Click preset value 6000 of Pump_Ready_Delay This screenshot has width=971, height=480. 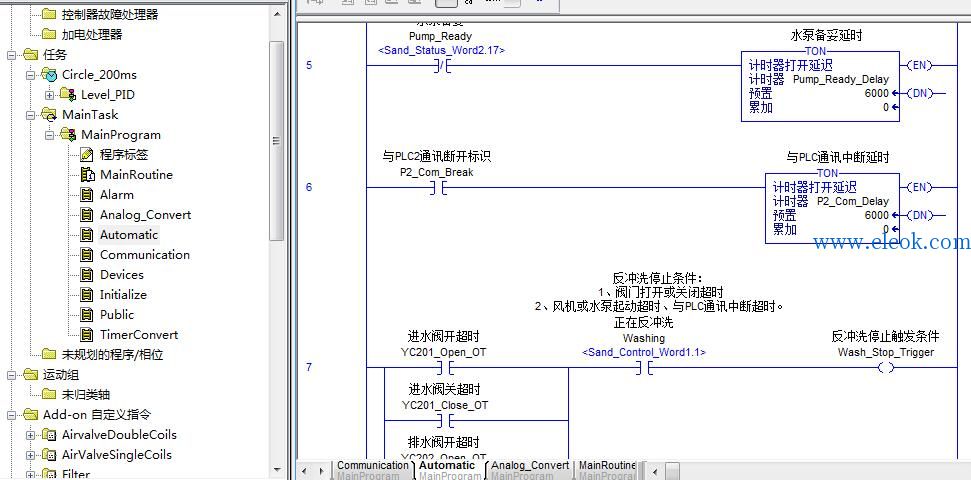[876, 94]
